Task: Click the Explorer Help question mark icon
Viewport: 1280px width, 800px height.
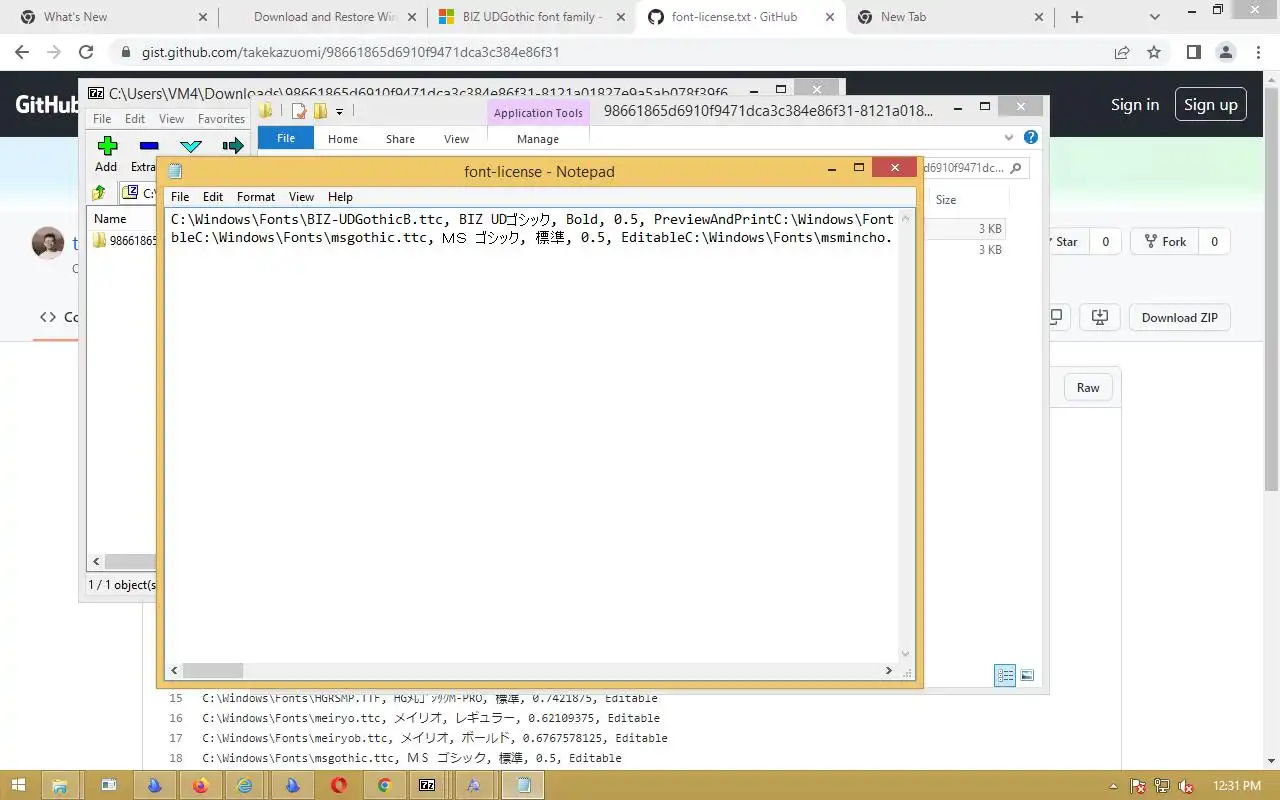Action: pyautogui.click(x=1030, y=137)
